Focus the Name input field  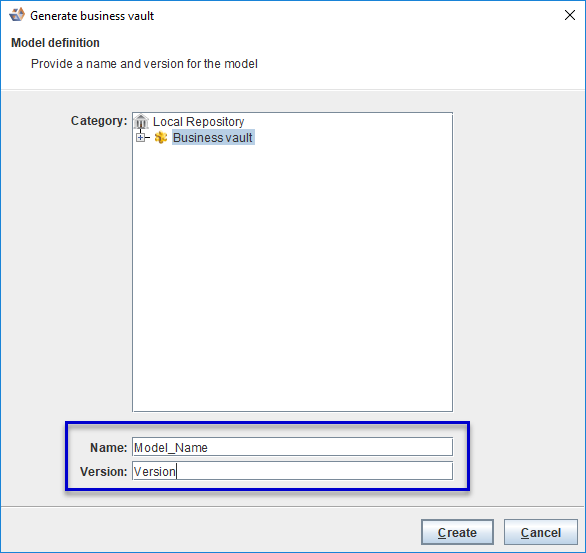[x=292, y=447]
